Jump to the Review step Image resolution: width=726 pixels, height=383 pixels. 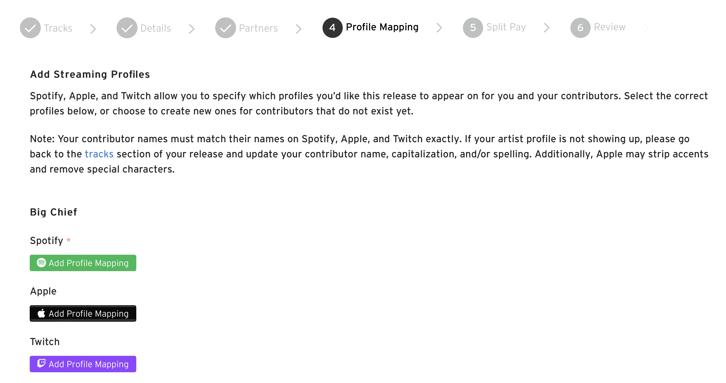609,27
